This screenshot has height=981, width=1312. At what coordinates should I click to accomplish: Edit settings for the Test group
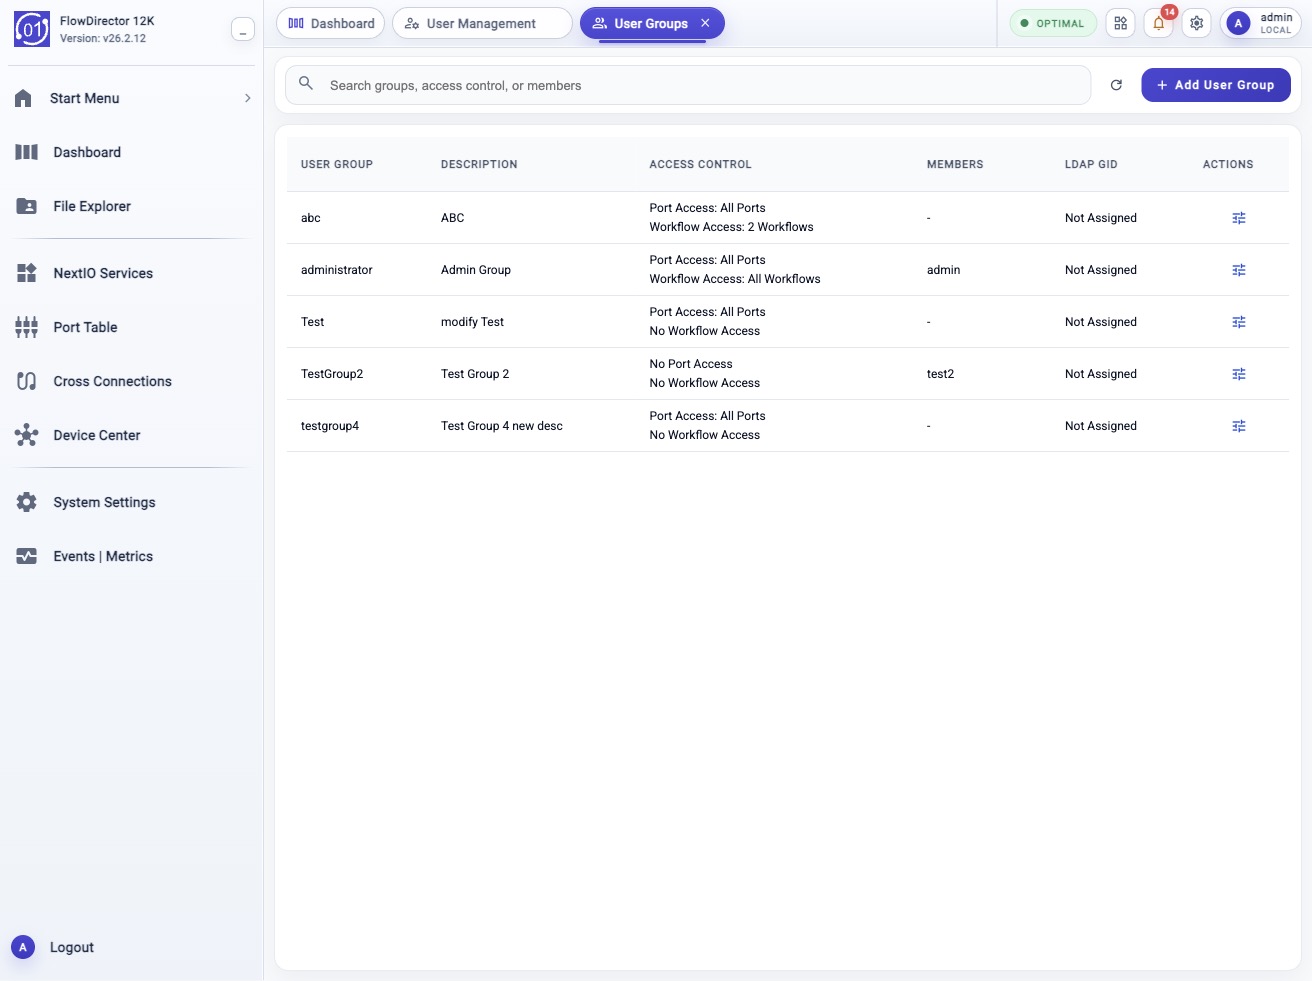click(x=1239, y=322)
